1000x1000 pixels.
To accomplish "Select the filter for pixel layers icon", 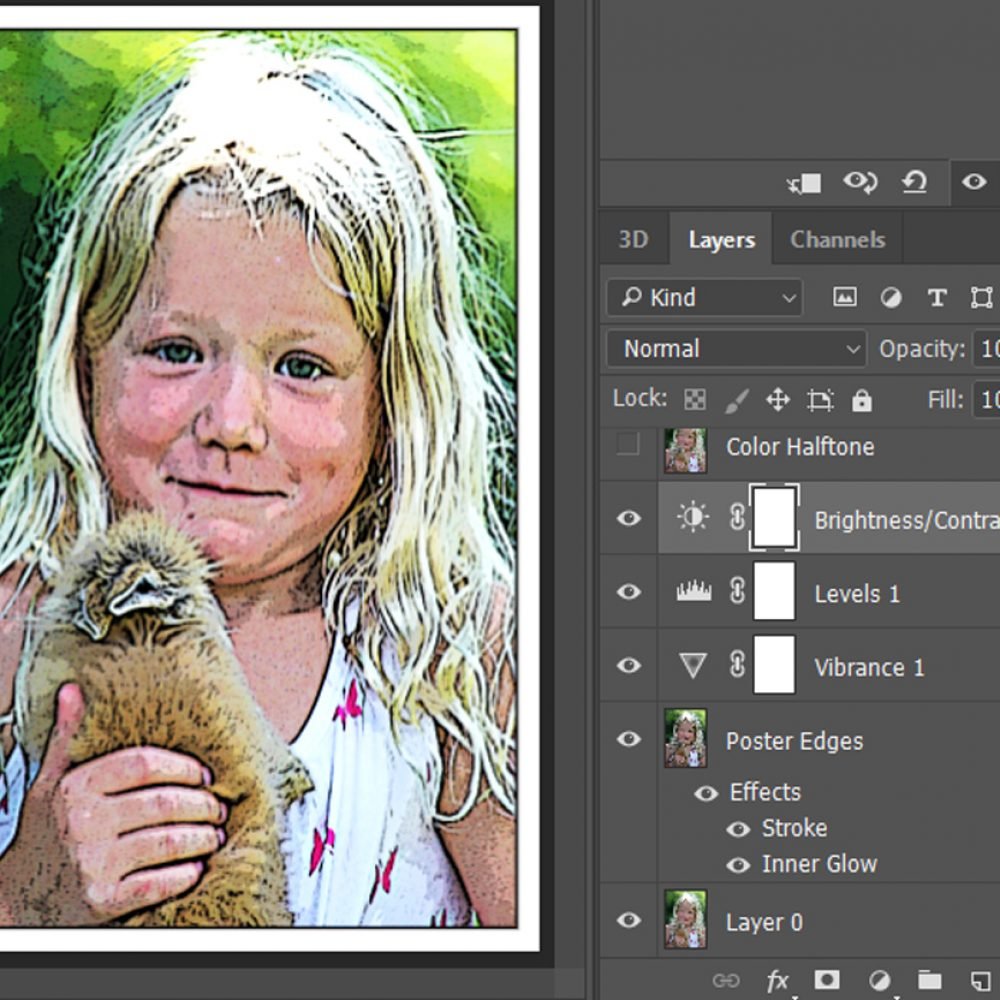I will 846,297.
